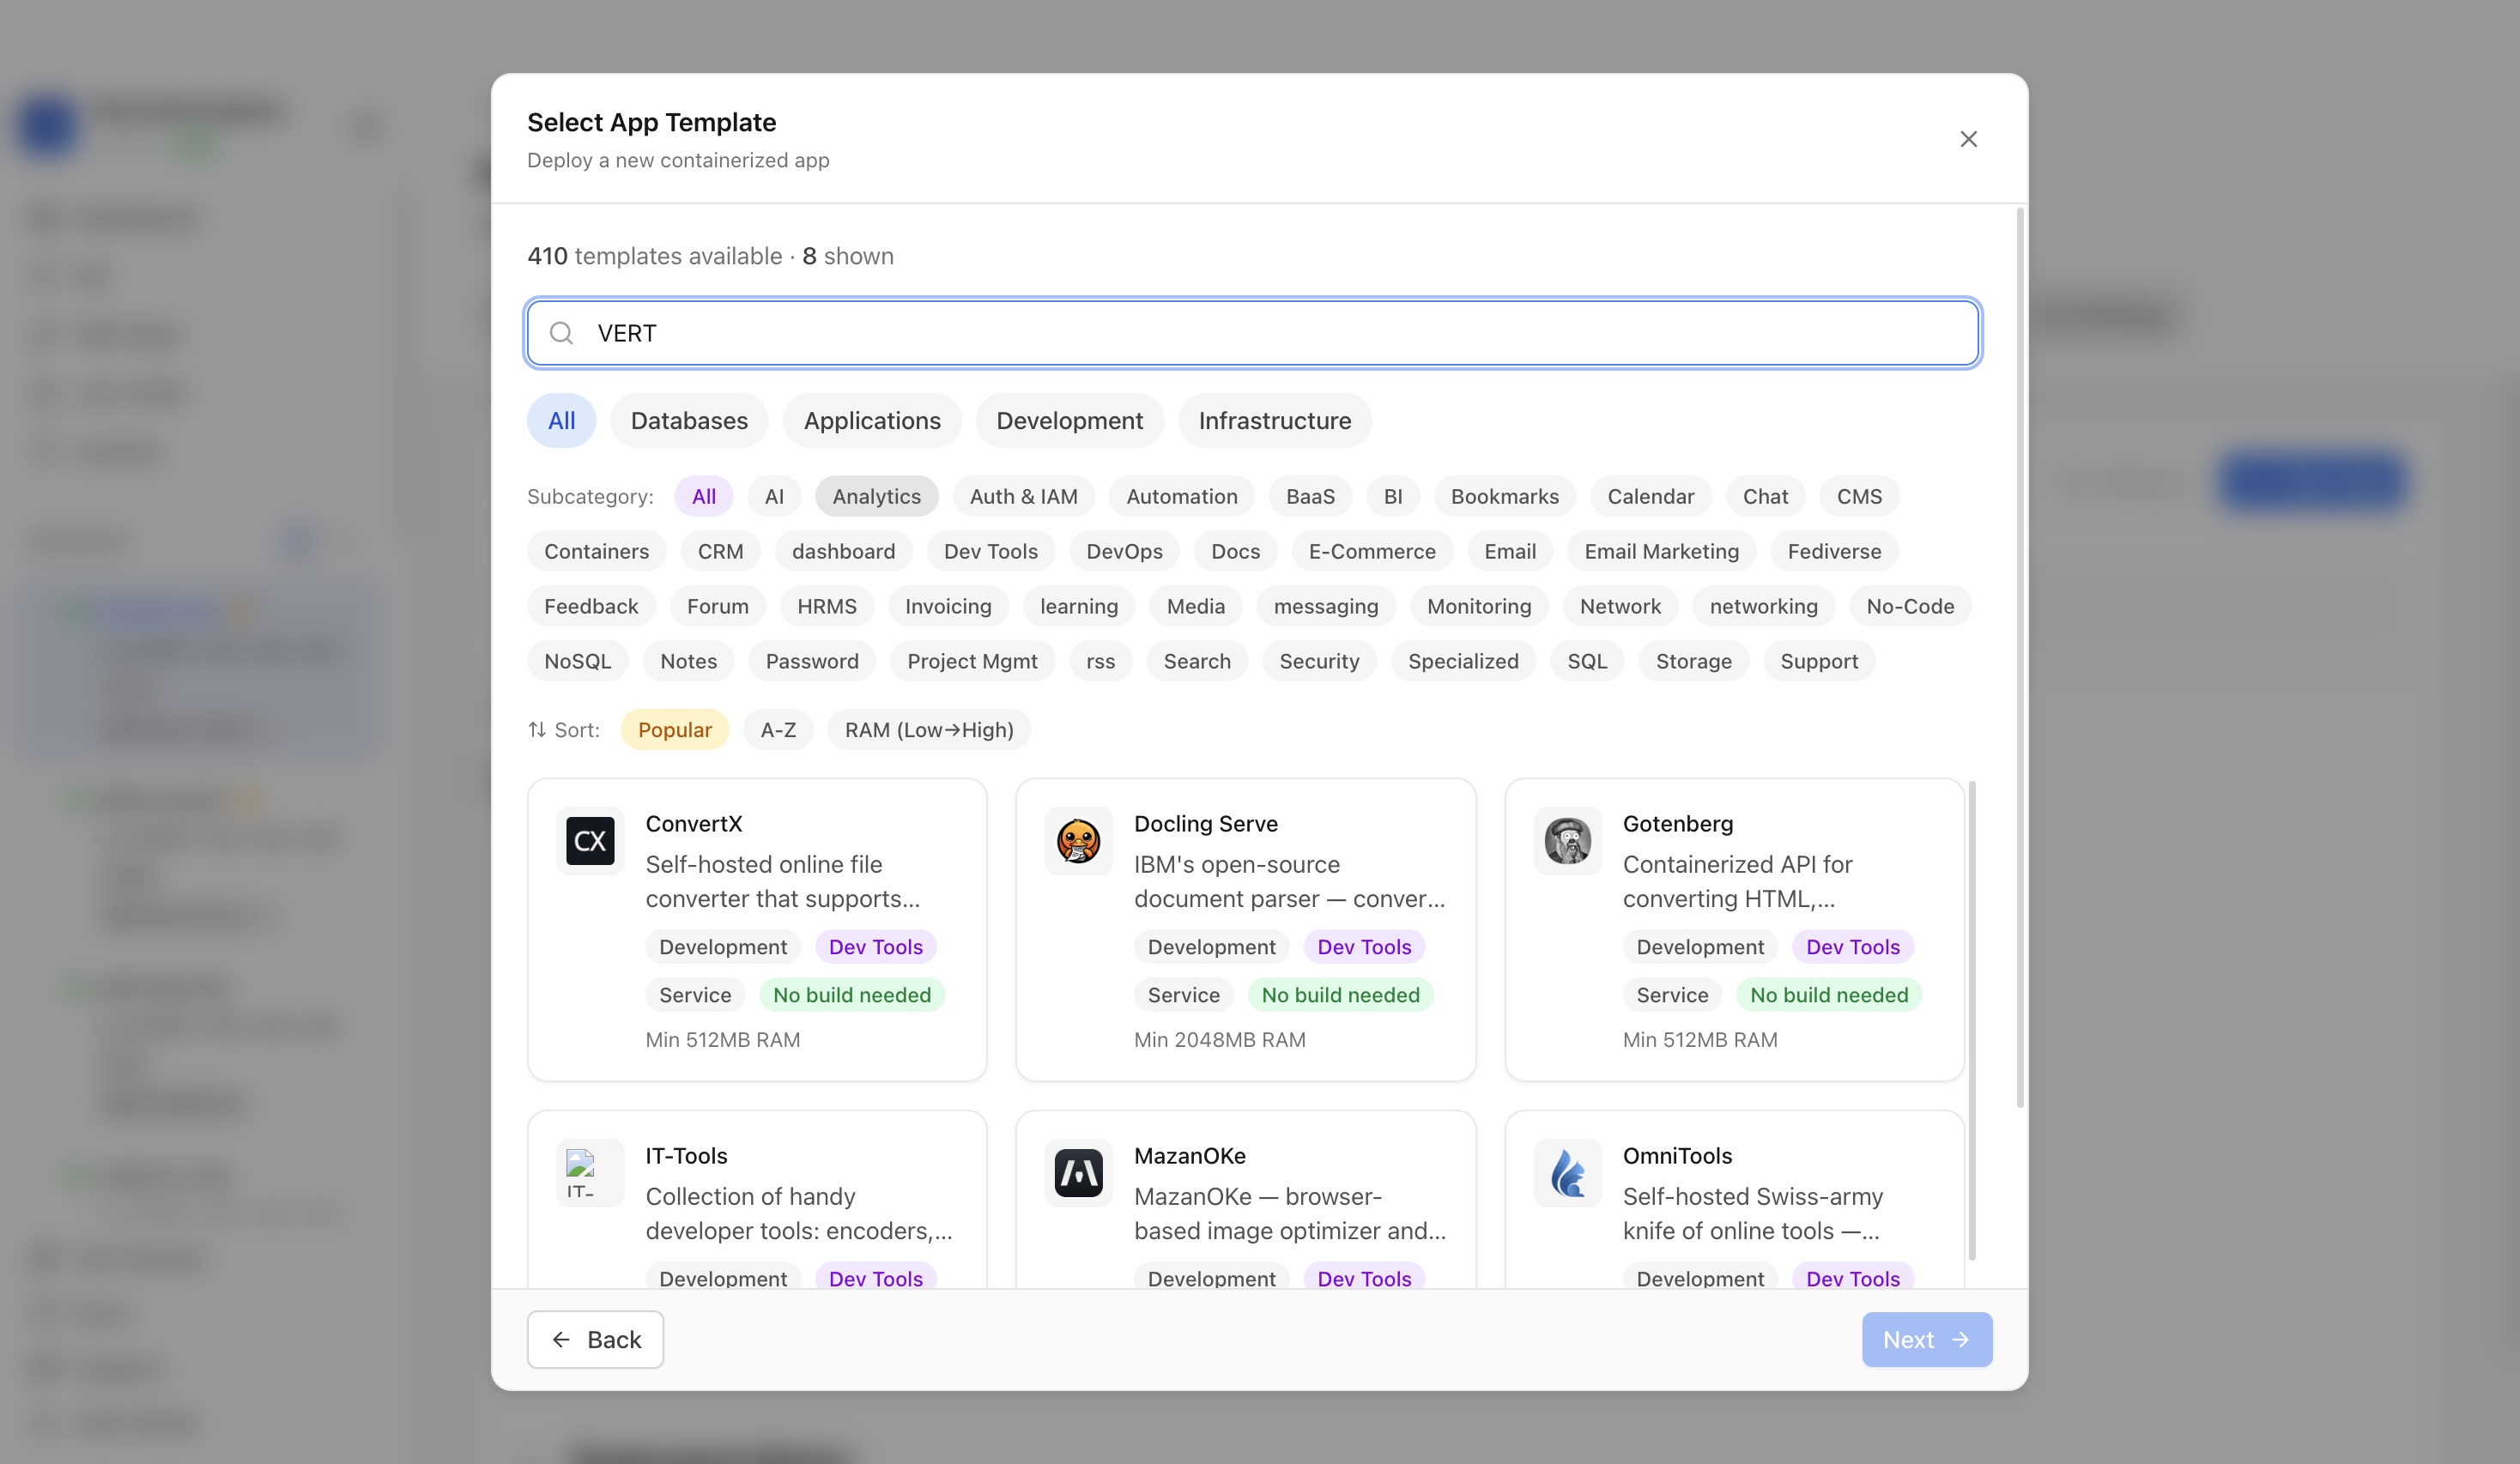Select the ConvertX template title
This screenshot has height=1464, width=2520.
693,823
